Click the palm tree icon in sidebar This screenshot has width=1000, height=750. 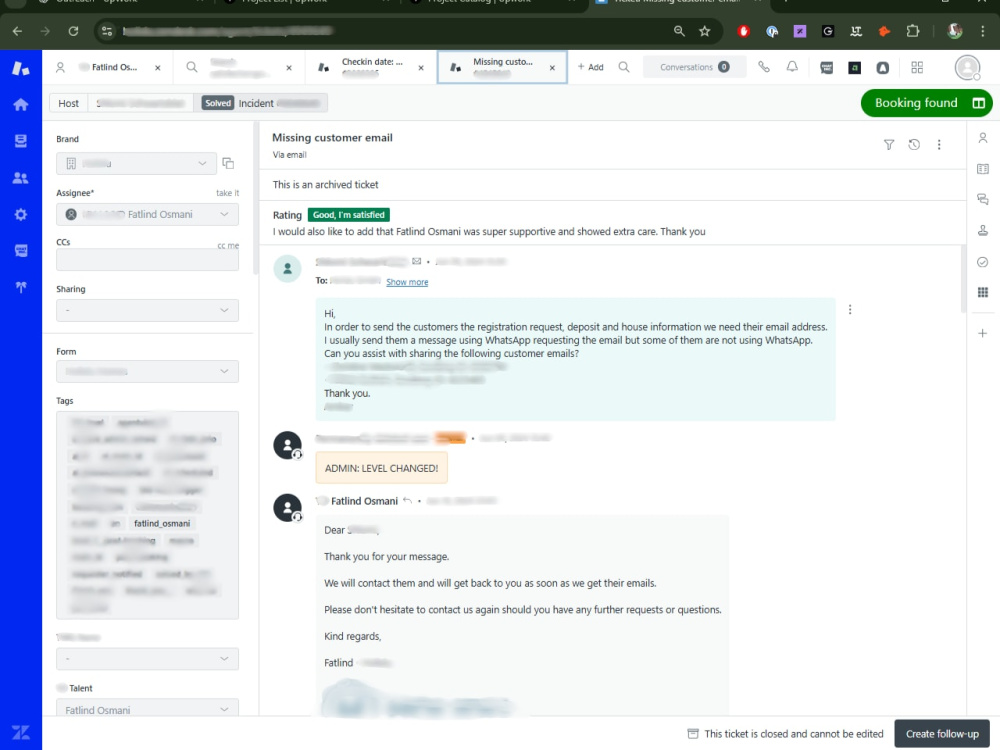[x=20, y=287]
